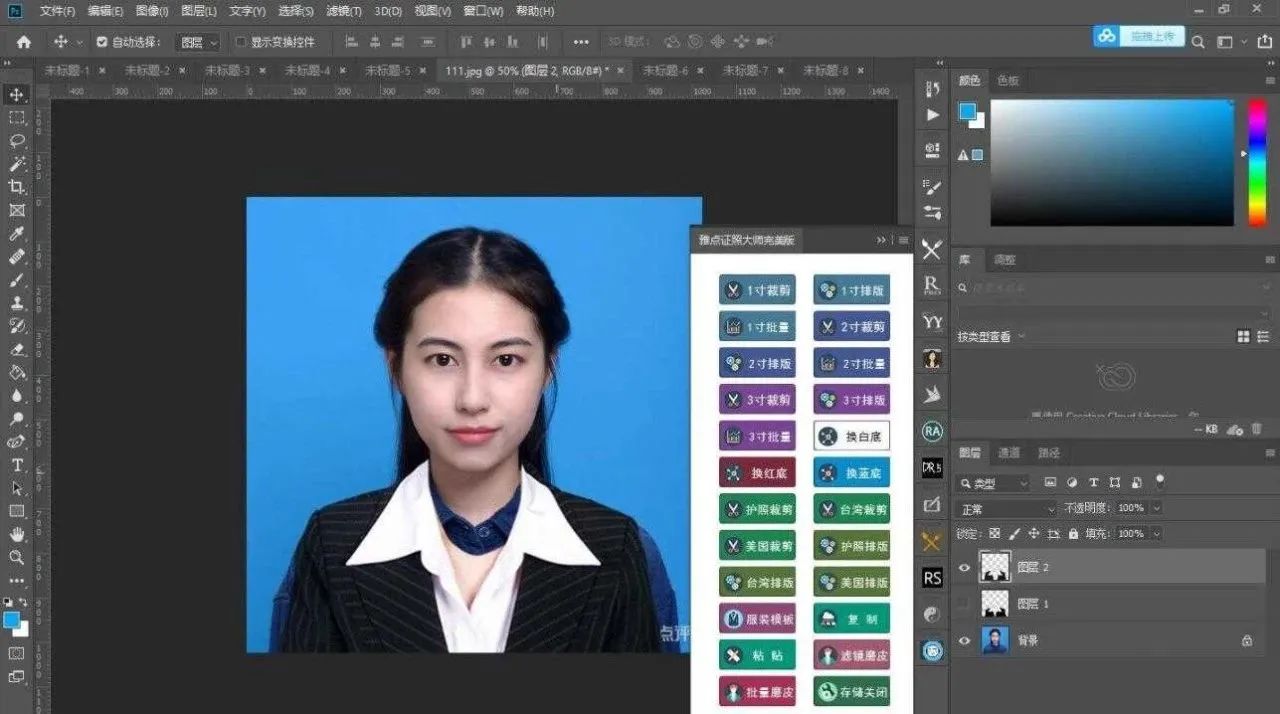This screenshot has width=1280, height=714.
Task: Click the 1寸裁剪 button
Action: tap(757, 290)
